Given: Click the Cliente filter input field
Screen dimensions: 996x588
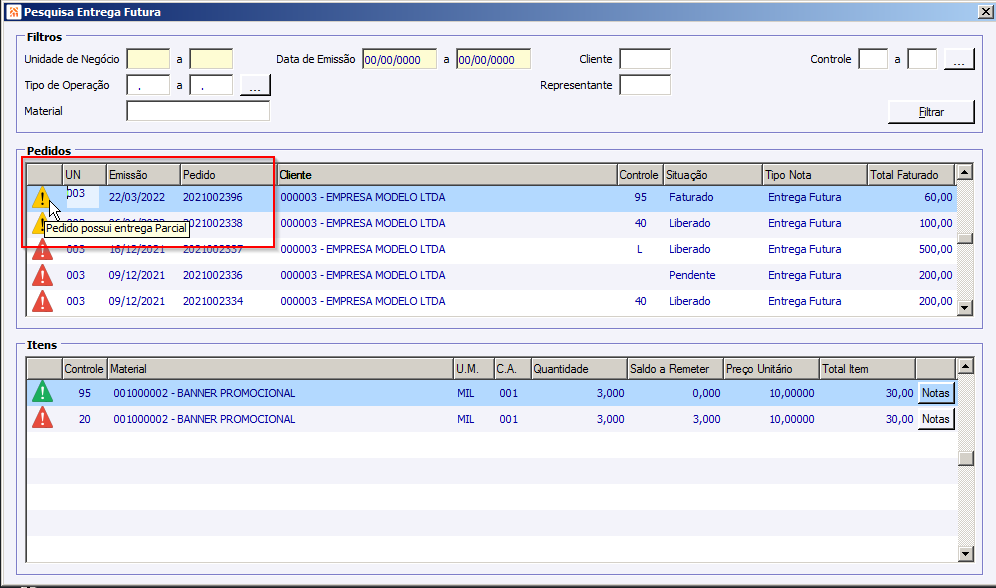Looking at the screenshot, I should (644, 60).
